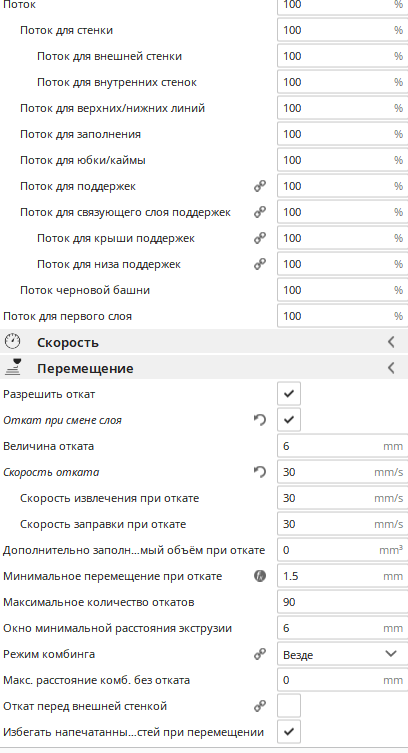Click link icon for Поток для крыши поддержек

point(260,238)
